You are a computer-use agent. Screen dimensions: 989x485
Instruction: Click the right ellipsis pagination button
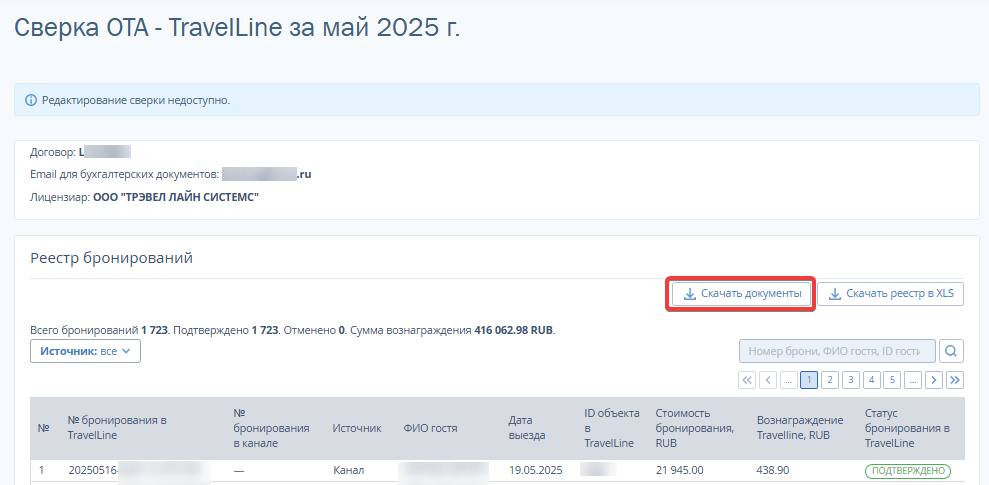click(x=913, y=380)
